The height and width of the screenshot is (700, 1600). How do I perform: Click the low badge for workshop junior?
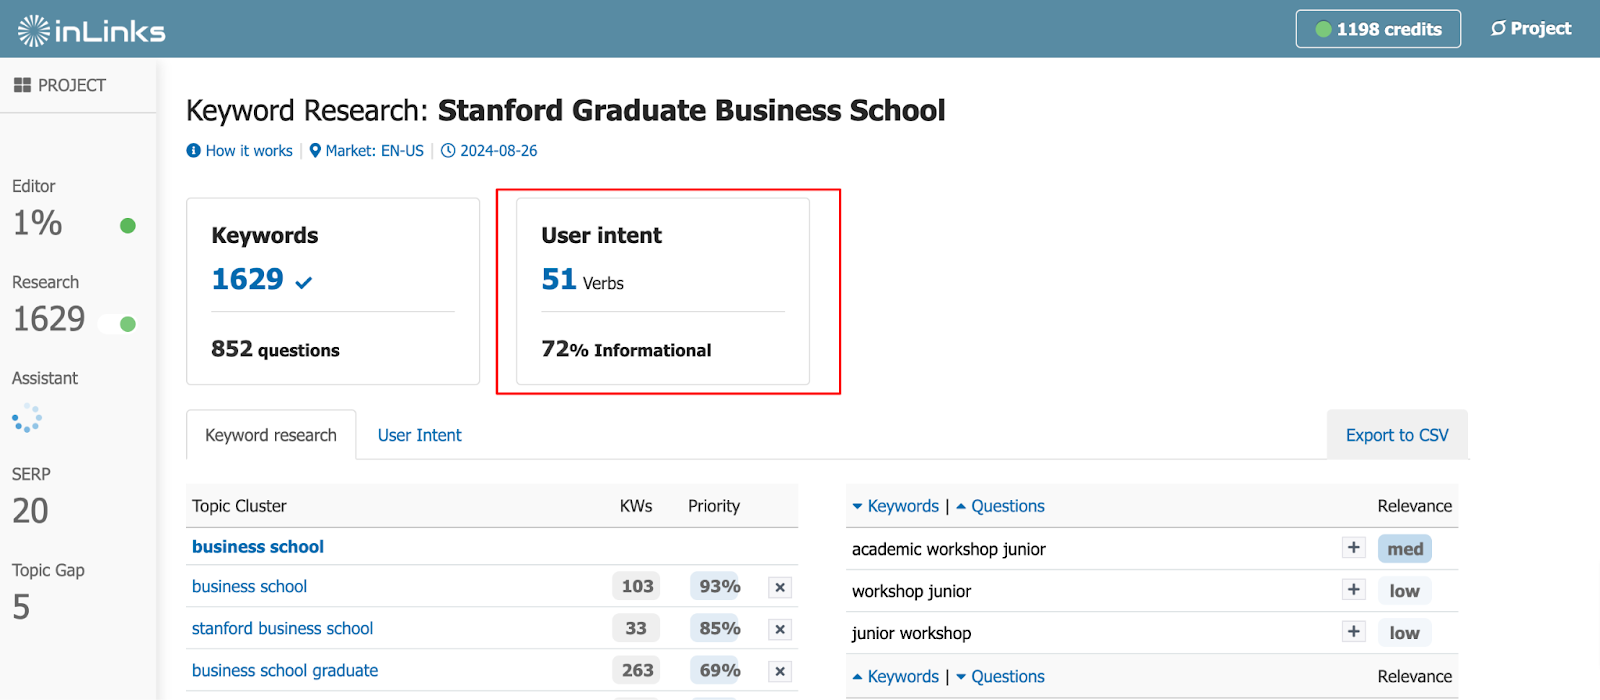point(1404,591)
